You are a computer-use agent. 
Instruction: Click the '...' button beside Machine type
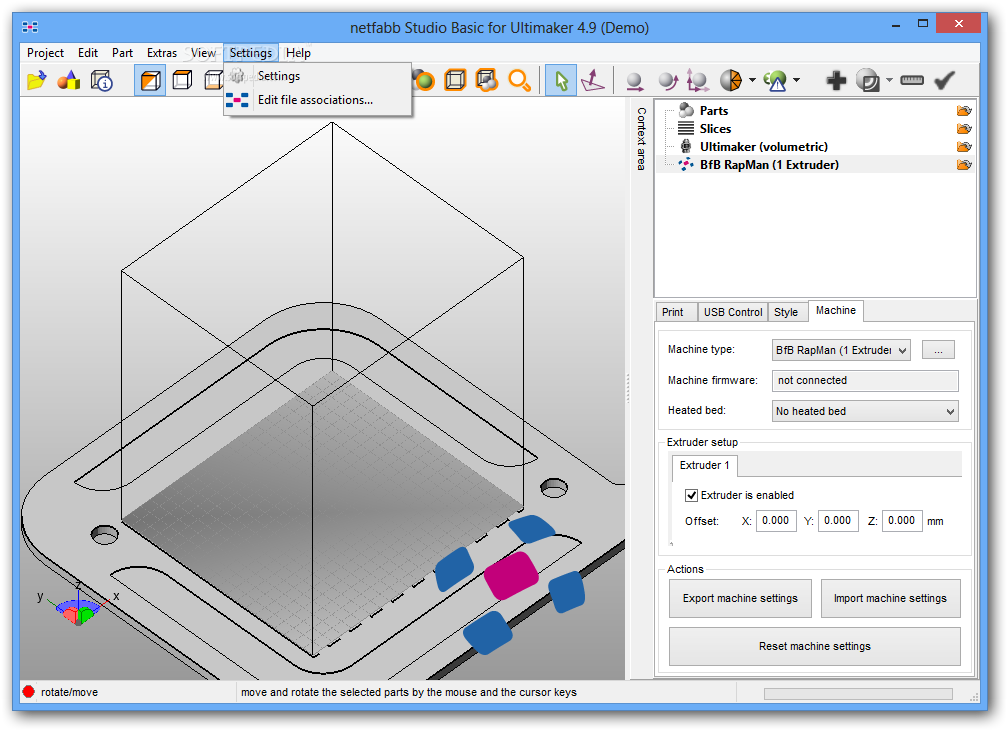938,350
